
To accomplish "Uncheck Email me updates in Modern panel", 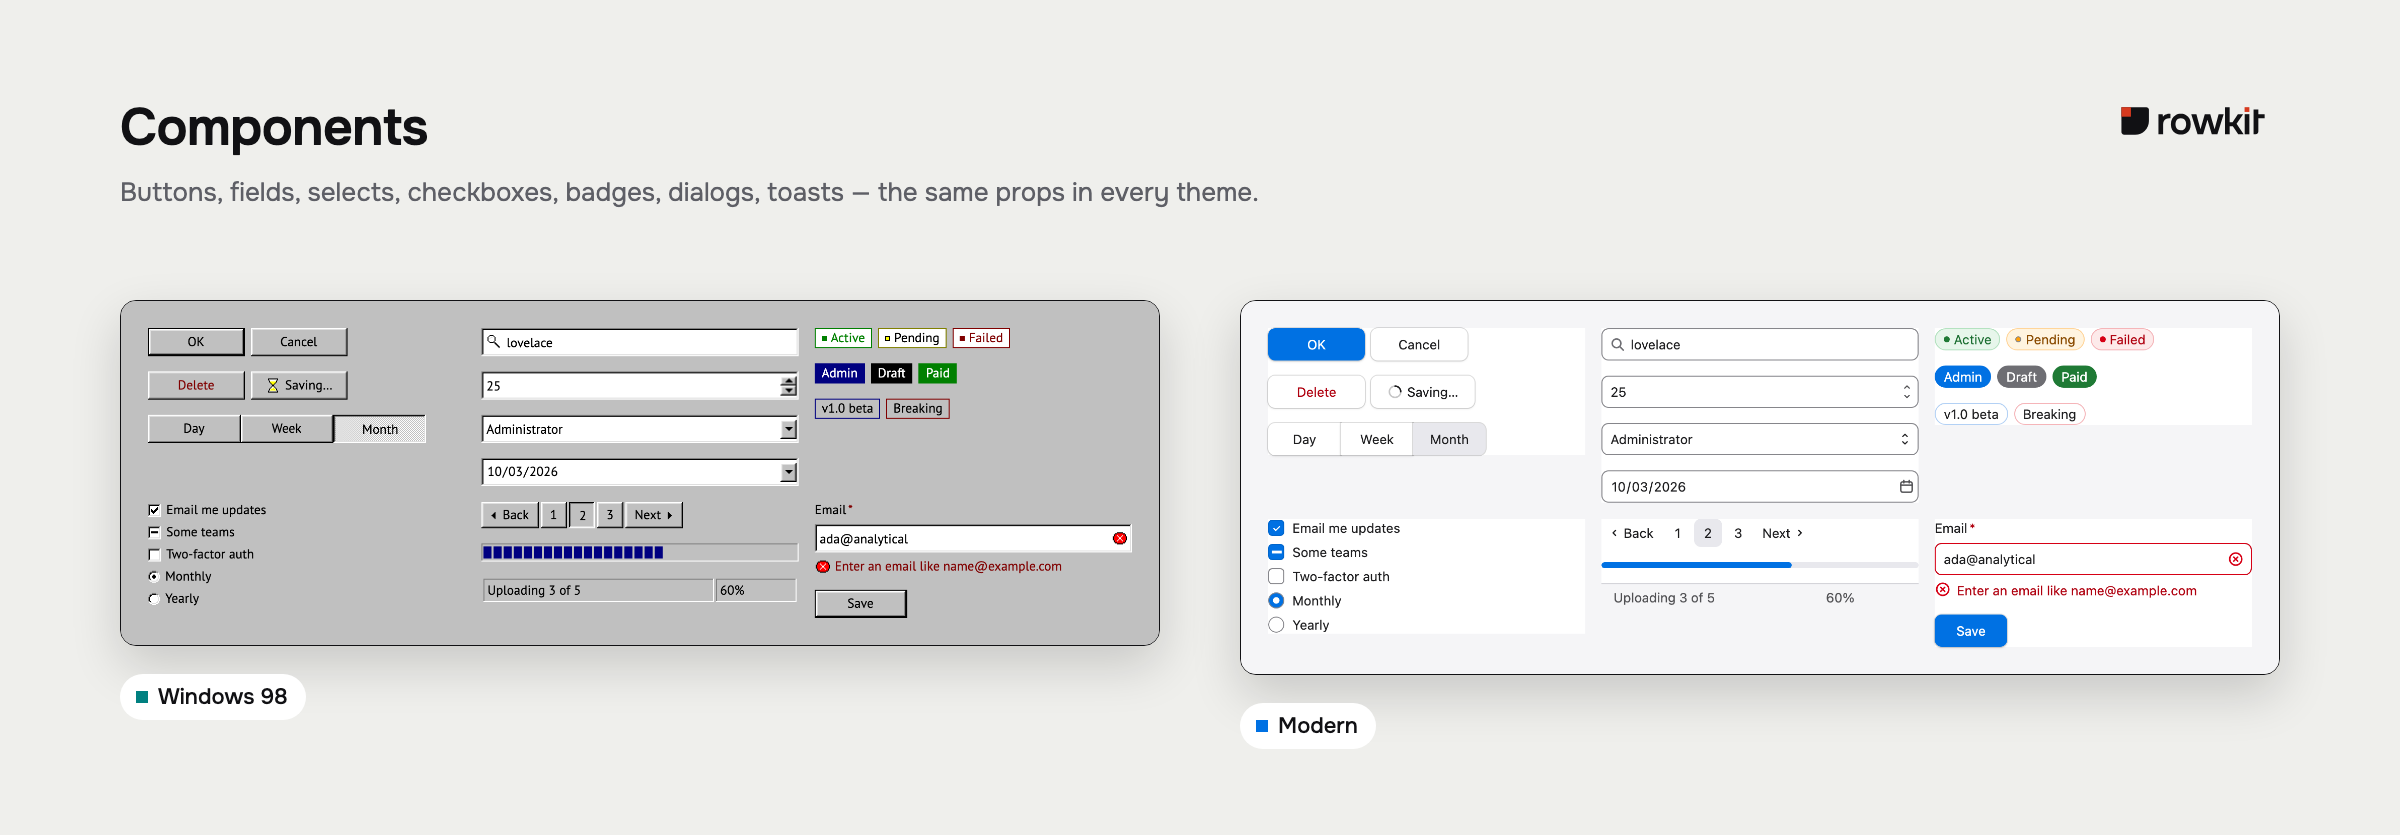I will (1276, 528).
